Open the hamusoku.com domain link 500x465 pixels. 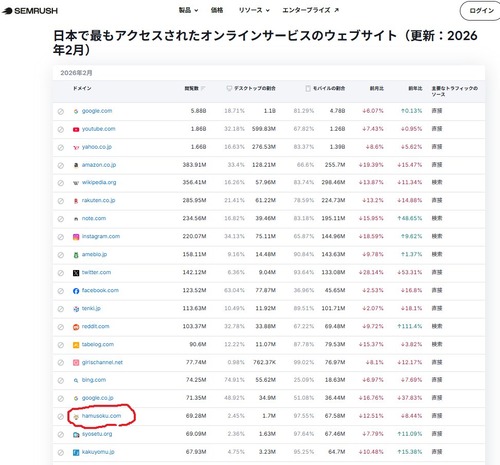pyautogui.click(x=101, y=416)
